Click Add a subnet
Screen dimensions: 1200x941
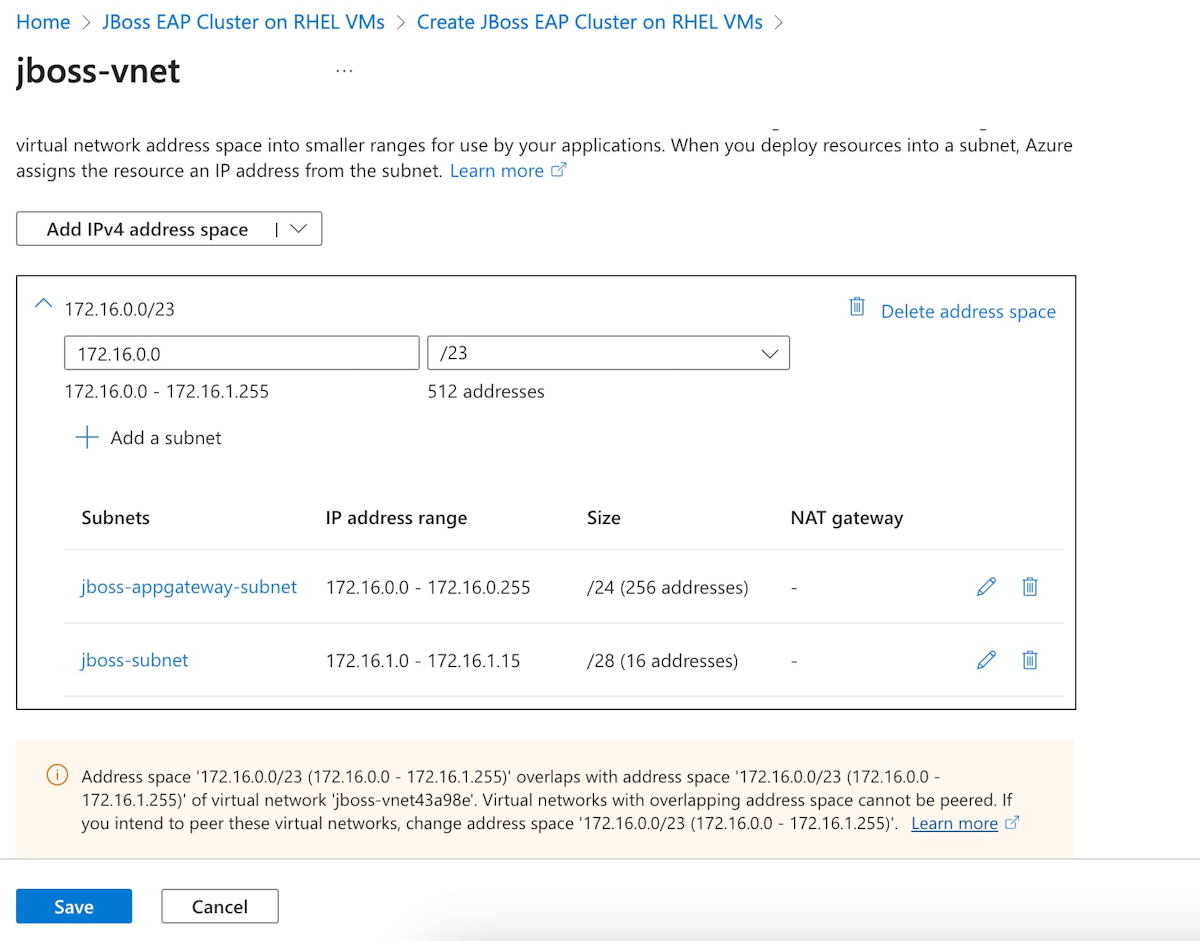(x=166, y=437)
